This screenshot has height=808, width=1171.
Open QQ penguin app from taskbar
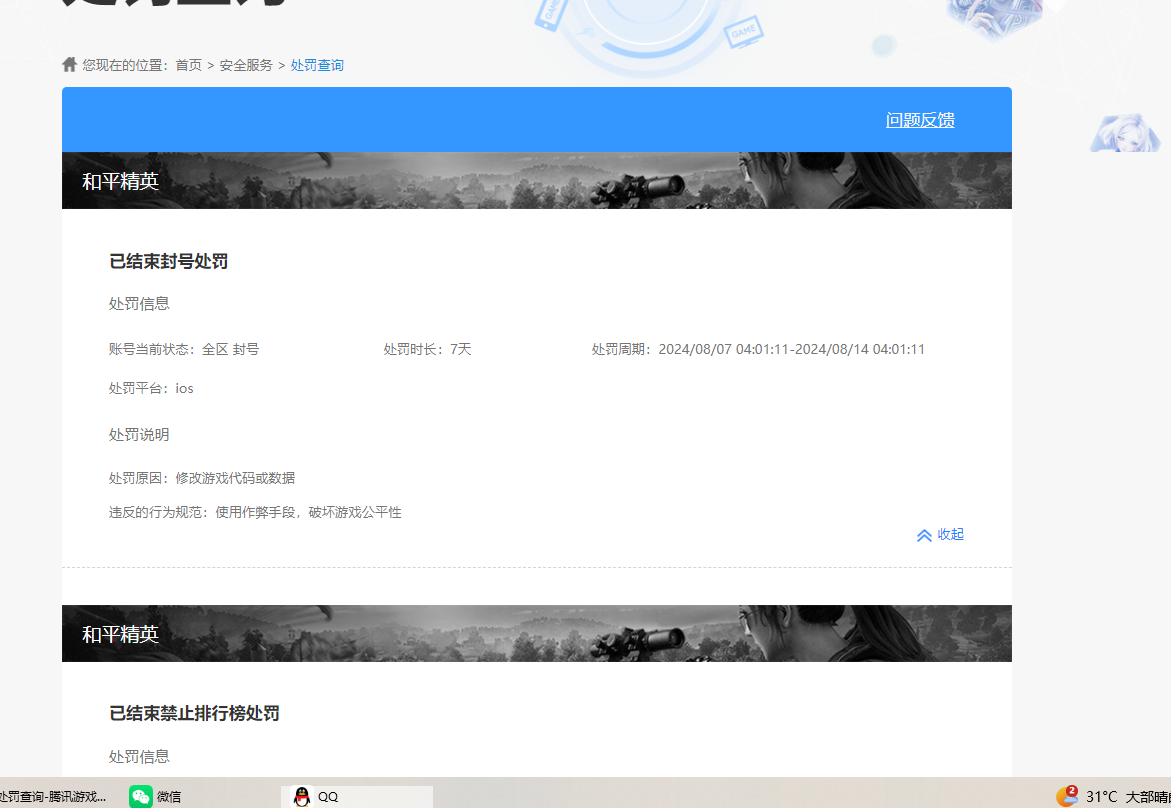point(357,797)
